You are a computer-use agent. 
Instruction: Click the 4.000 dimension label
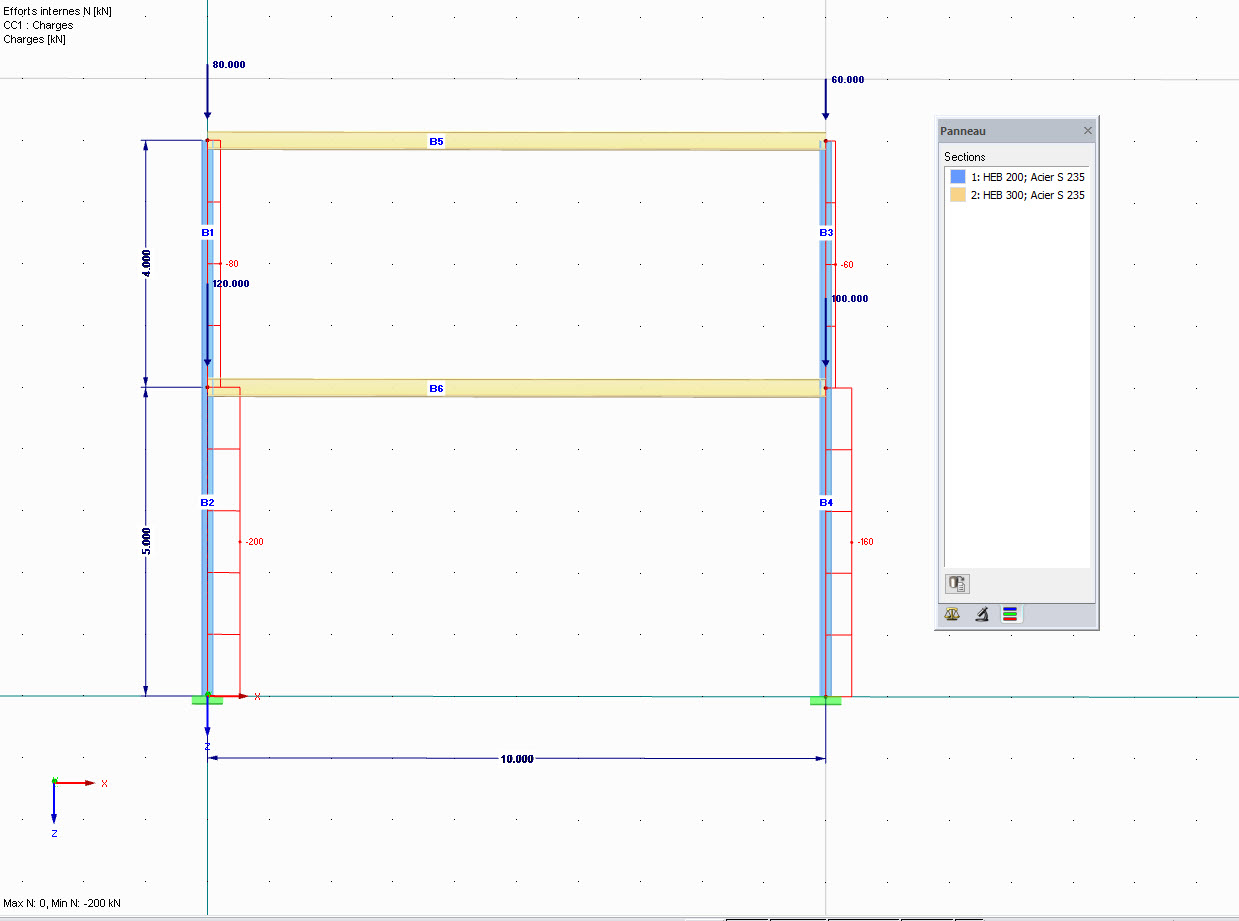coord(146,264)
